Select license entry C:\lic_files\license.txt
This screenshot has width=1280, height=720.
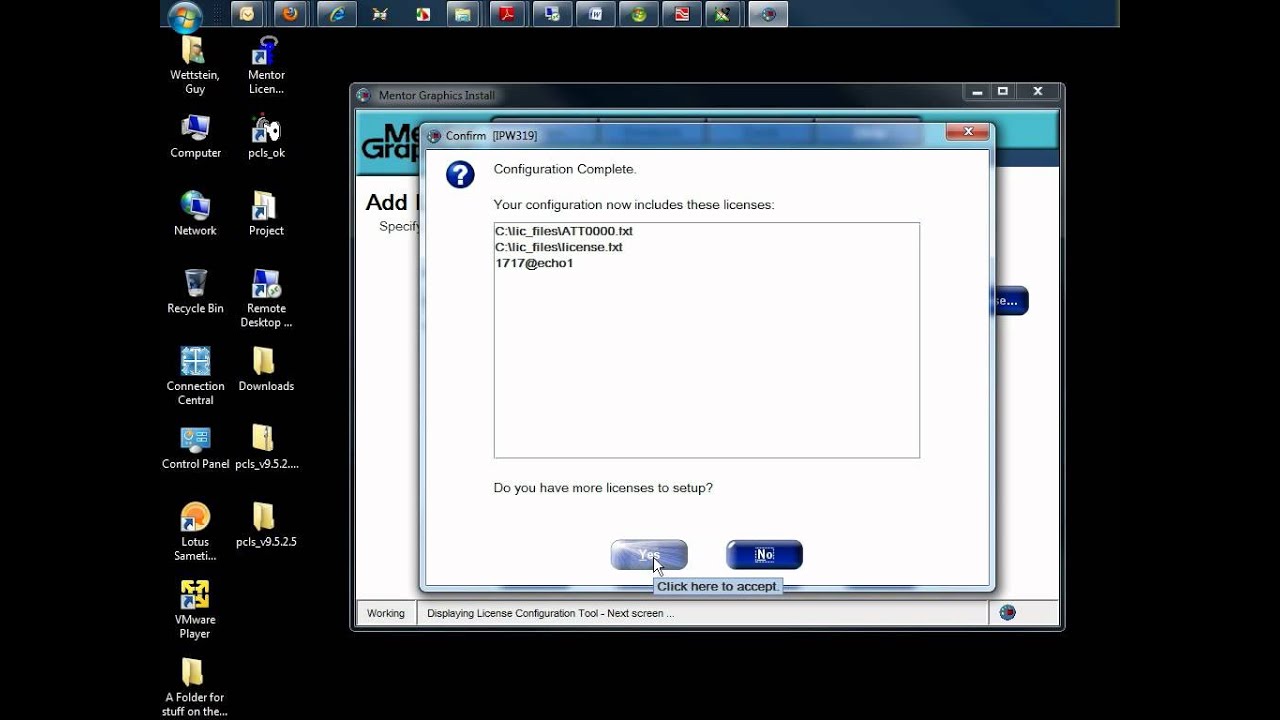559,247
